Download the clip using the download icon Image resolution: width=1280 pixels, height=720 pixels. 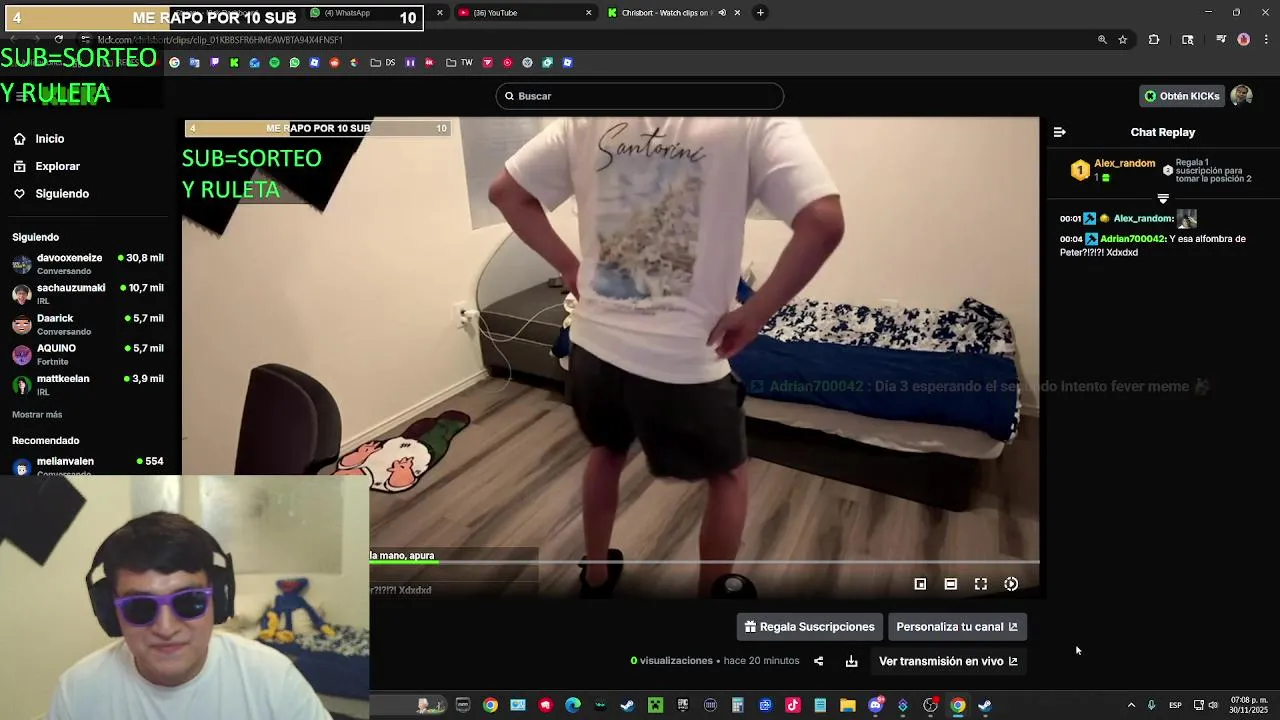pyautogui.click(x=851, y=661)
